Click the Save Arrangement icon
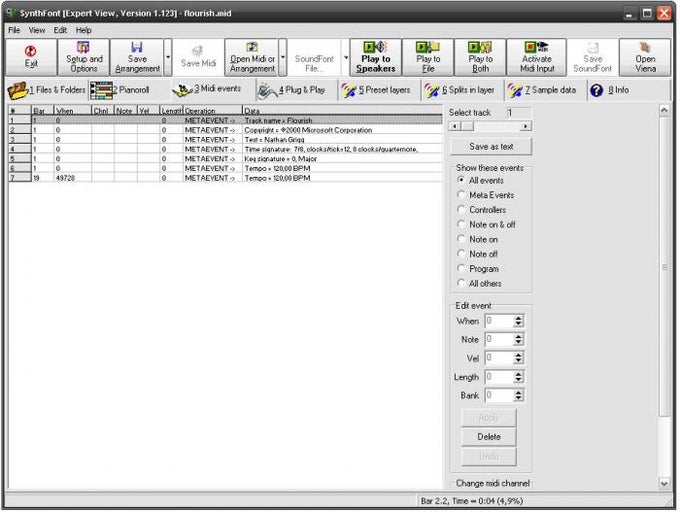680x512 pixels. click(137, 57)
